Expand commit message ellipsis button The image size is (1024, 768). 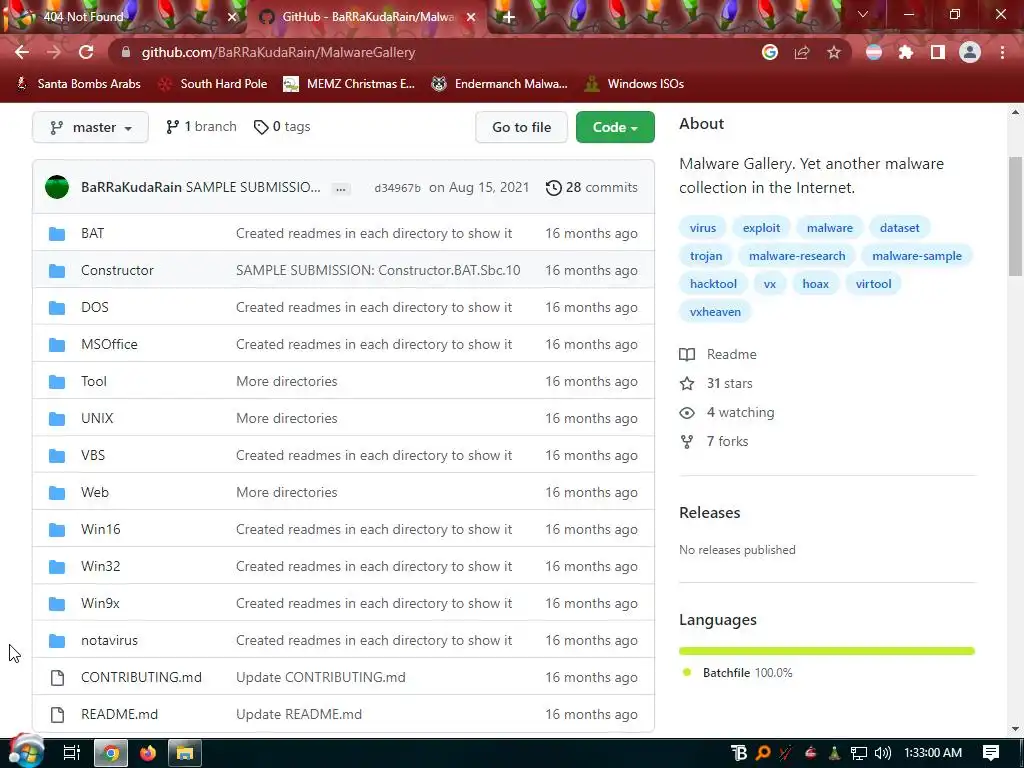pos(341,189)
